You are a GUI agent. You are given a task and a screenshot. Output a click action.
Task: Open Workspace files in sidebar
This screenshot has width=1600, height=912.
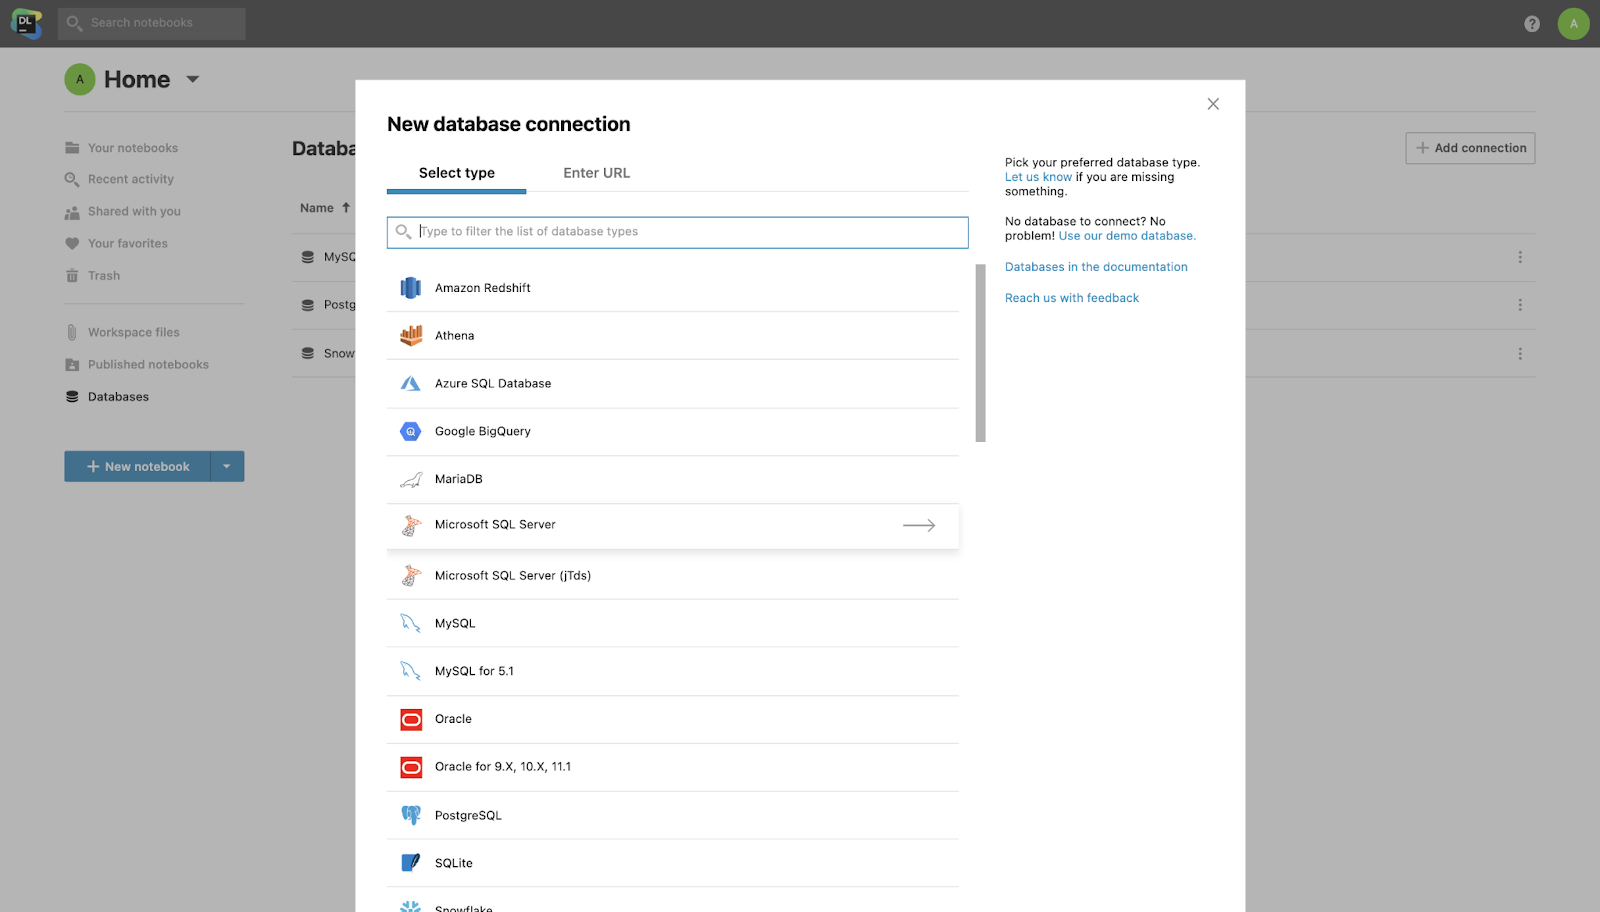[122, 333]
